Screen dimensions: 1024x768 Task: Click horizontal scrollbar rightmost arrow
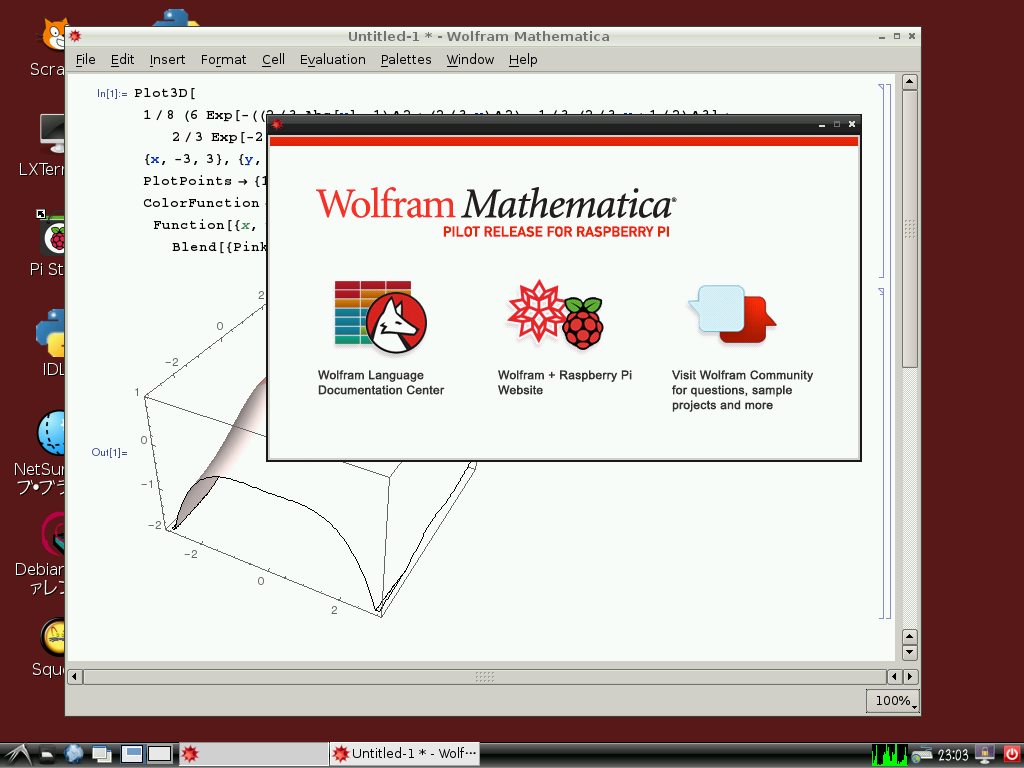(910, 677)
